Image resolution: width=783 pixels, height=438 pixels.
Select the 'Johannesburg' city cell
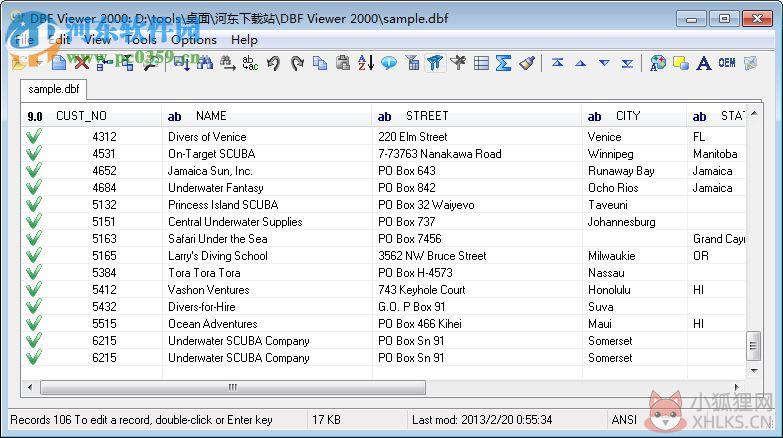[634, 221]
